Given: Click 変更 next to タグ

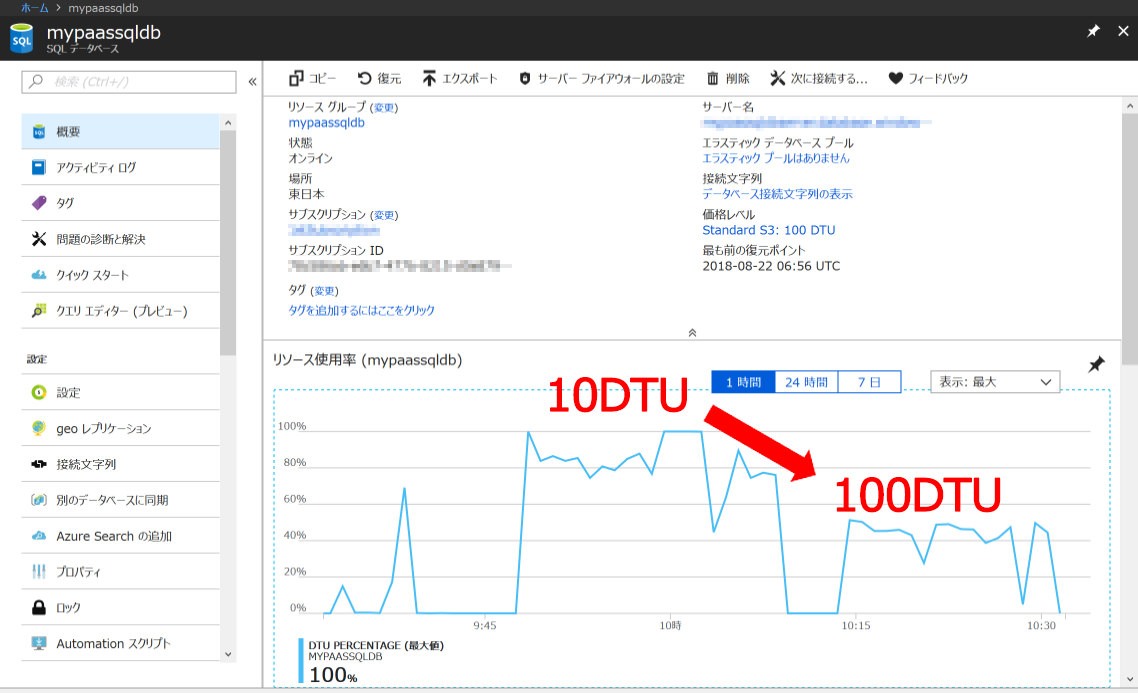Looking at the screenshot, I should [x=324, y=290].
